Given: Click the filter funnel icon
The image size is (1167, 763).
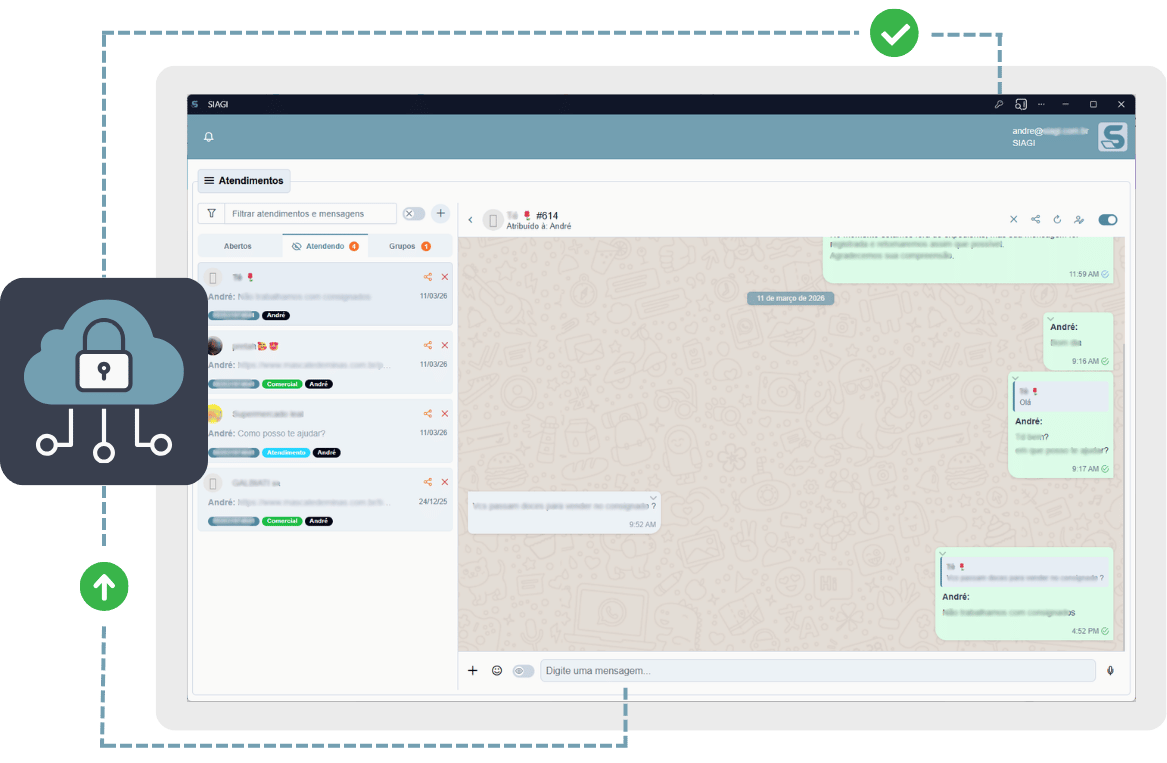Looking at the screenshot, I should click(211, 213).
